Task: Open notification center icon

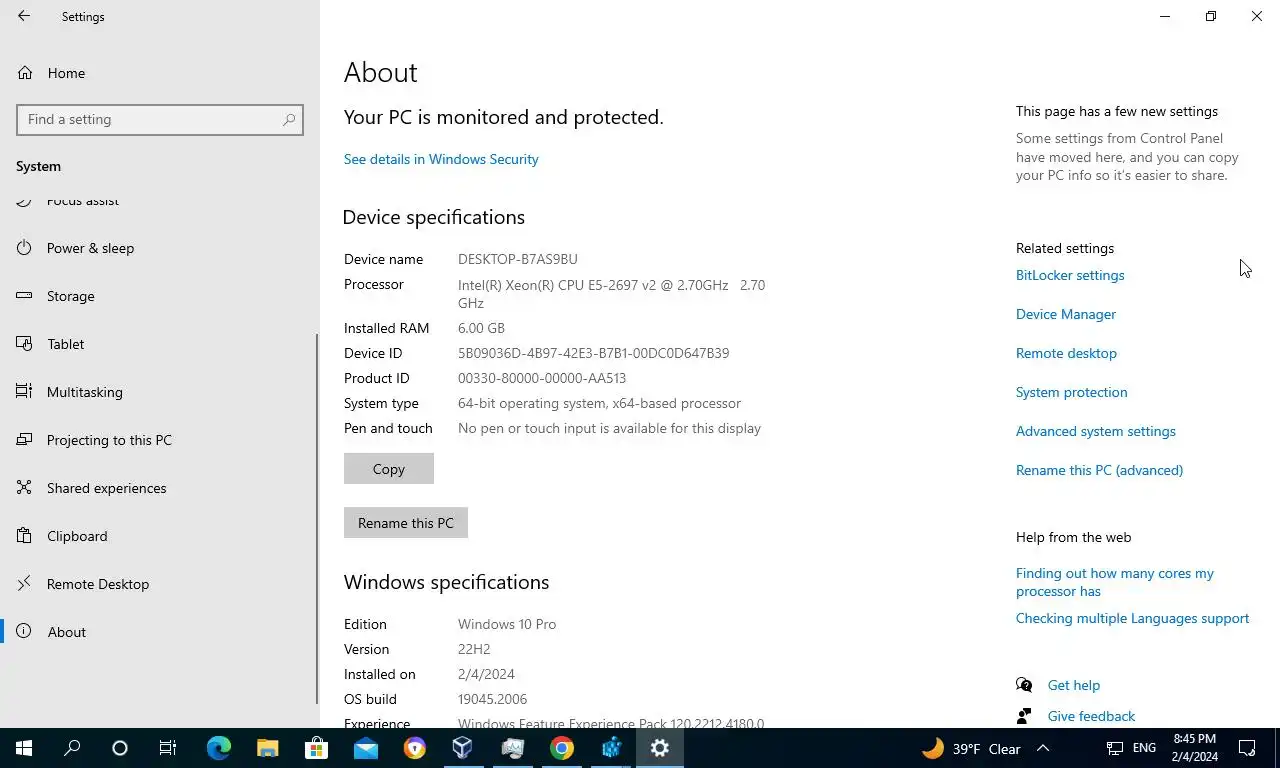Action: (1247, 748)
